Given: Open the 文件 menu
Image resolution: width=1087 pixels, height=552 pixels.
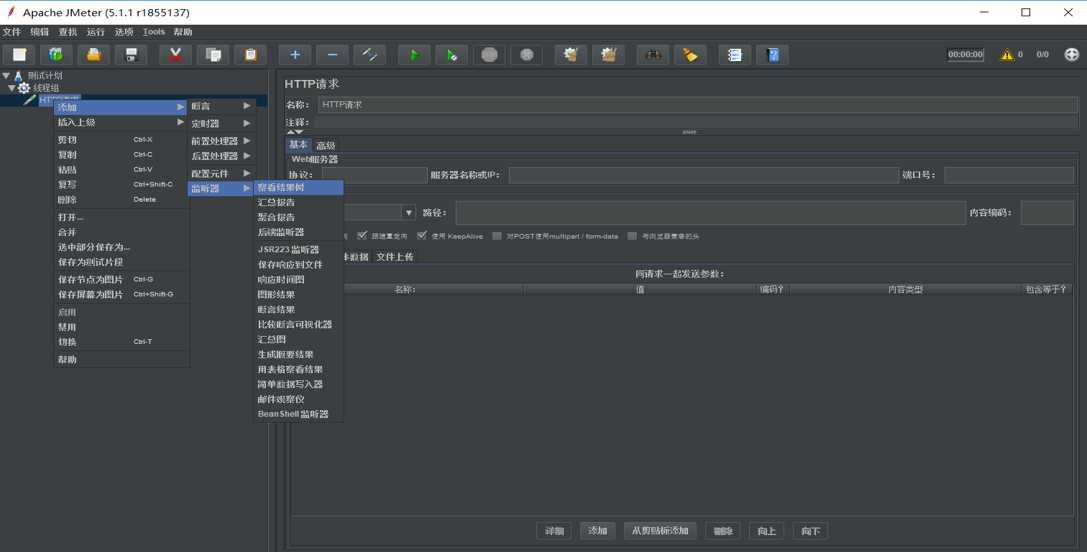Looking at the screenshot, I should 12,32.
